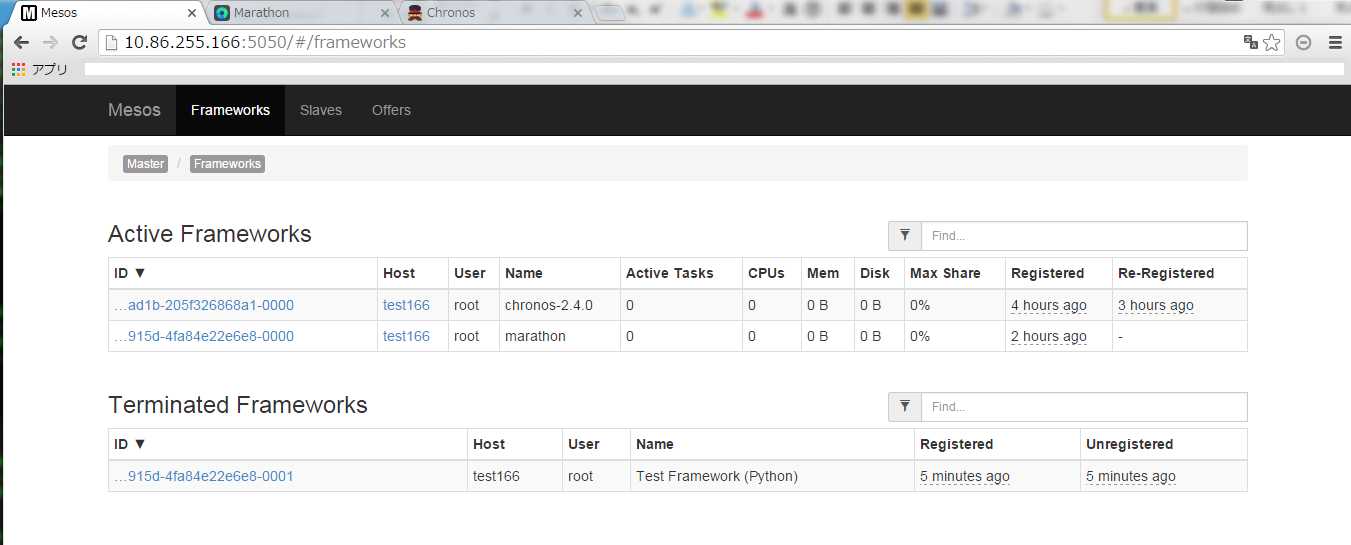Viewport: 1351px width, 545px height.
Task: Close the Marathon browser tab
Action: pyautogui.click(x=385, y=13)
